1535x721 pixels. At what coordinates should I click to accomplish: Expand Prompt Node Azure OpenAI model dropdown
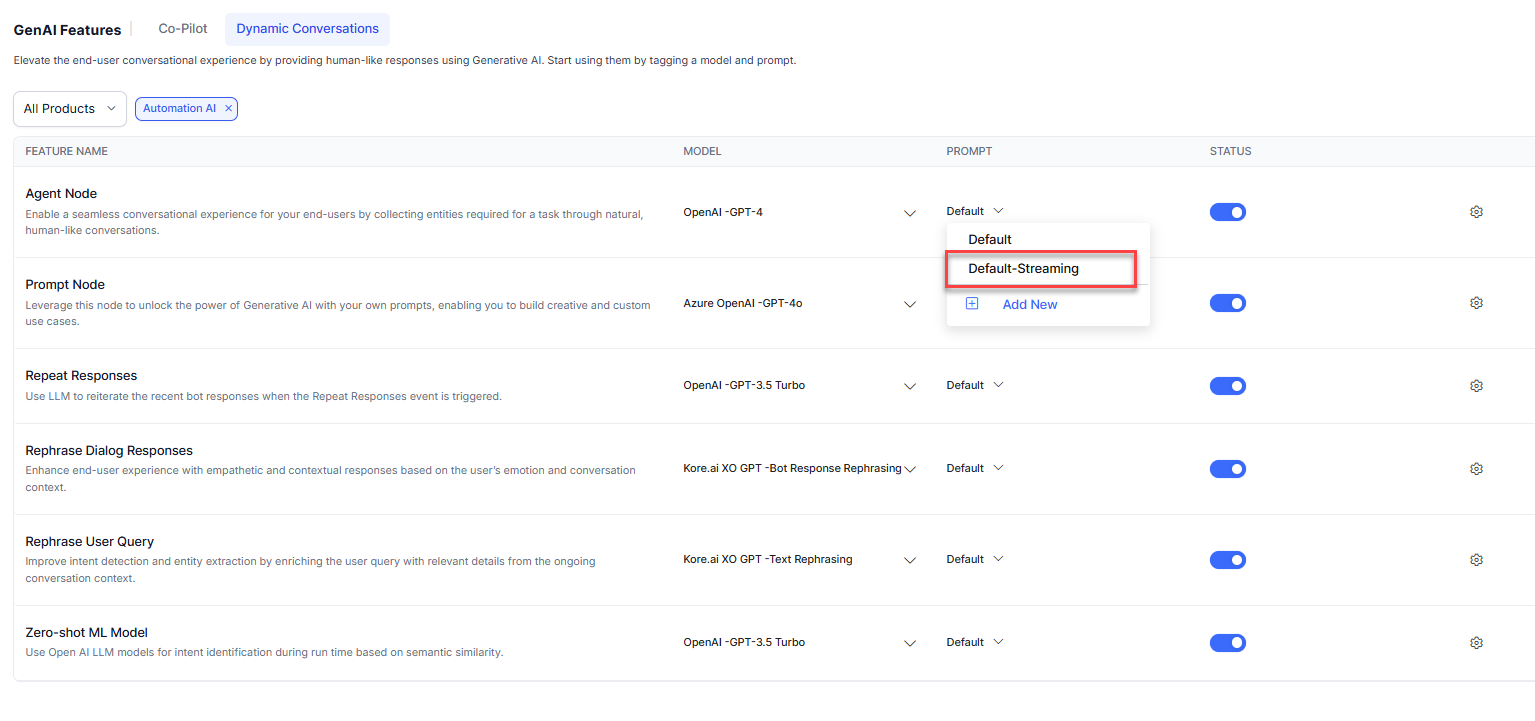pos(909,304)
